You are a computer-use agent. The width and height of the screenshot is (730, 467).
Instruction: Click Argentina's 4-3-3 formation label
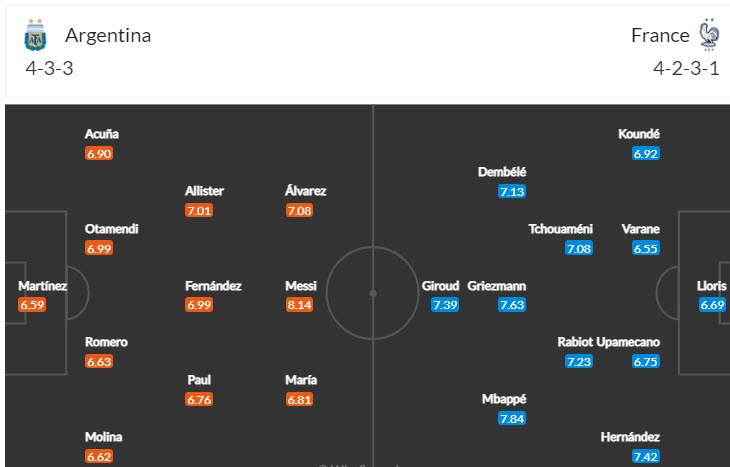[x=50, y=69]
